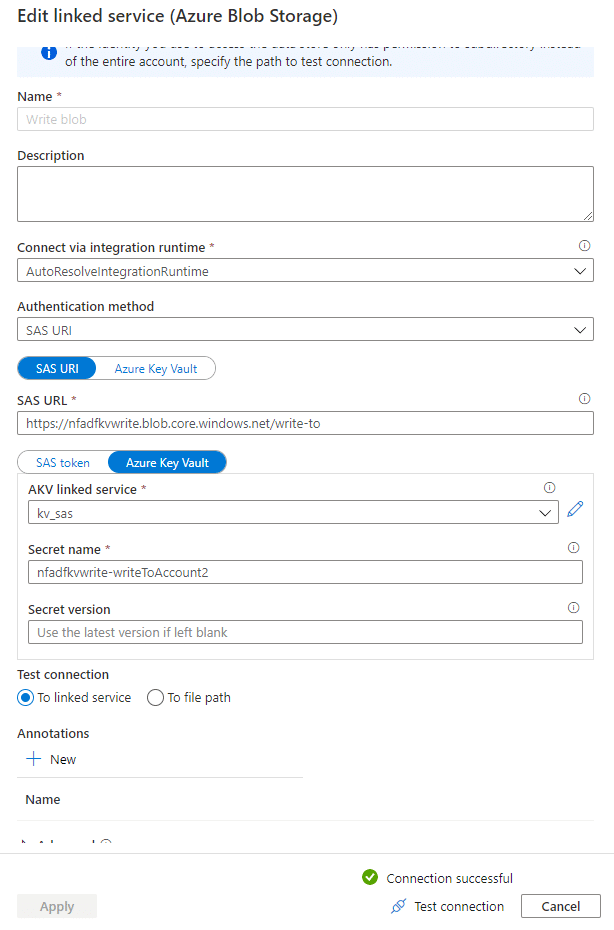Click into the Description text area
The image size is (614, 930).
[305, 194]
